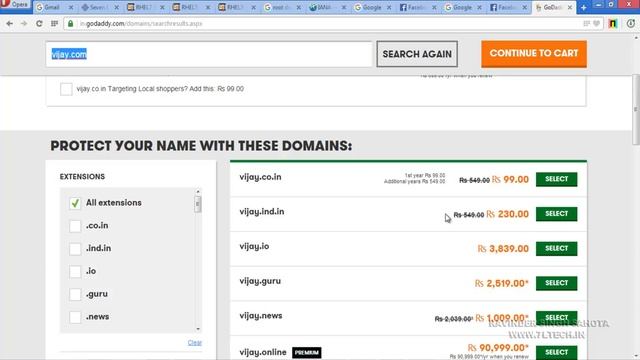The height and width of the screenshot is (360, 640).
Task: Click the vijay.news domain name text
Action: pos(261,316)
